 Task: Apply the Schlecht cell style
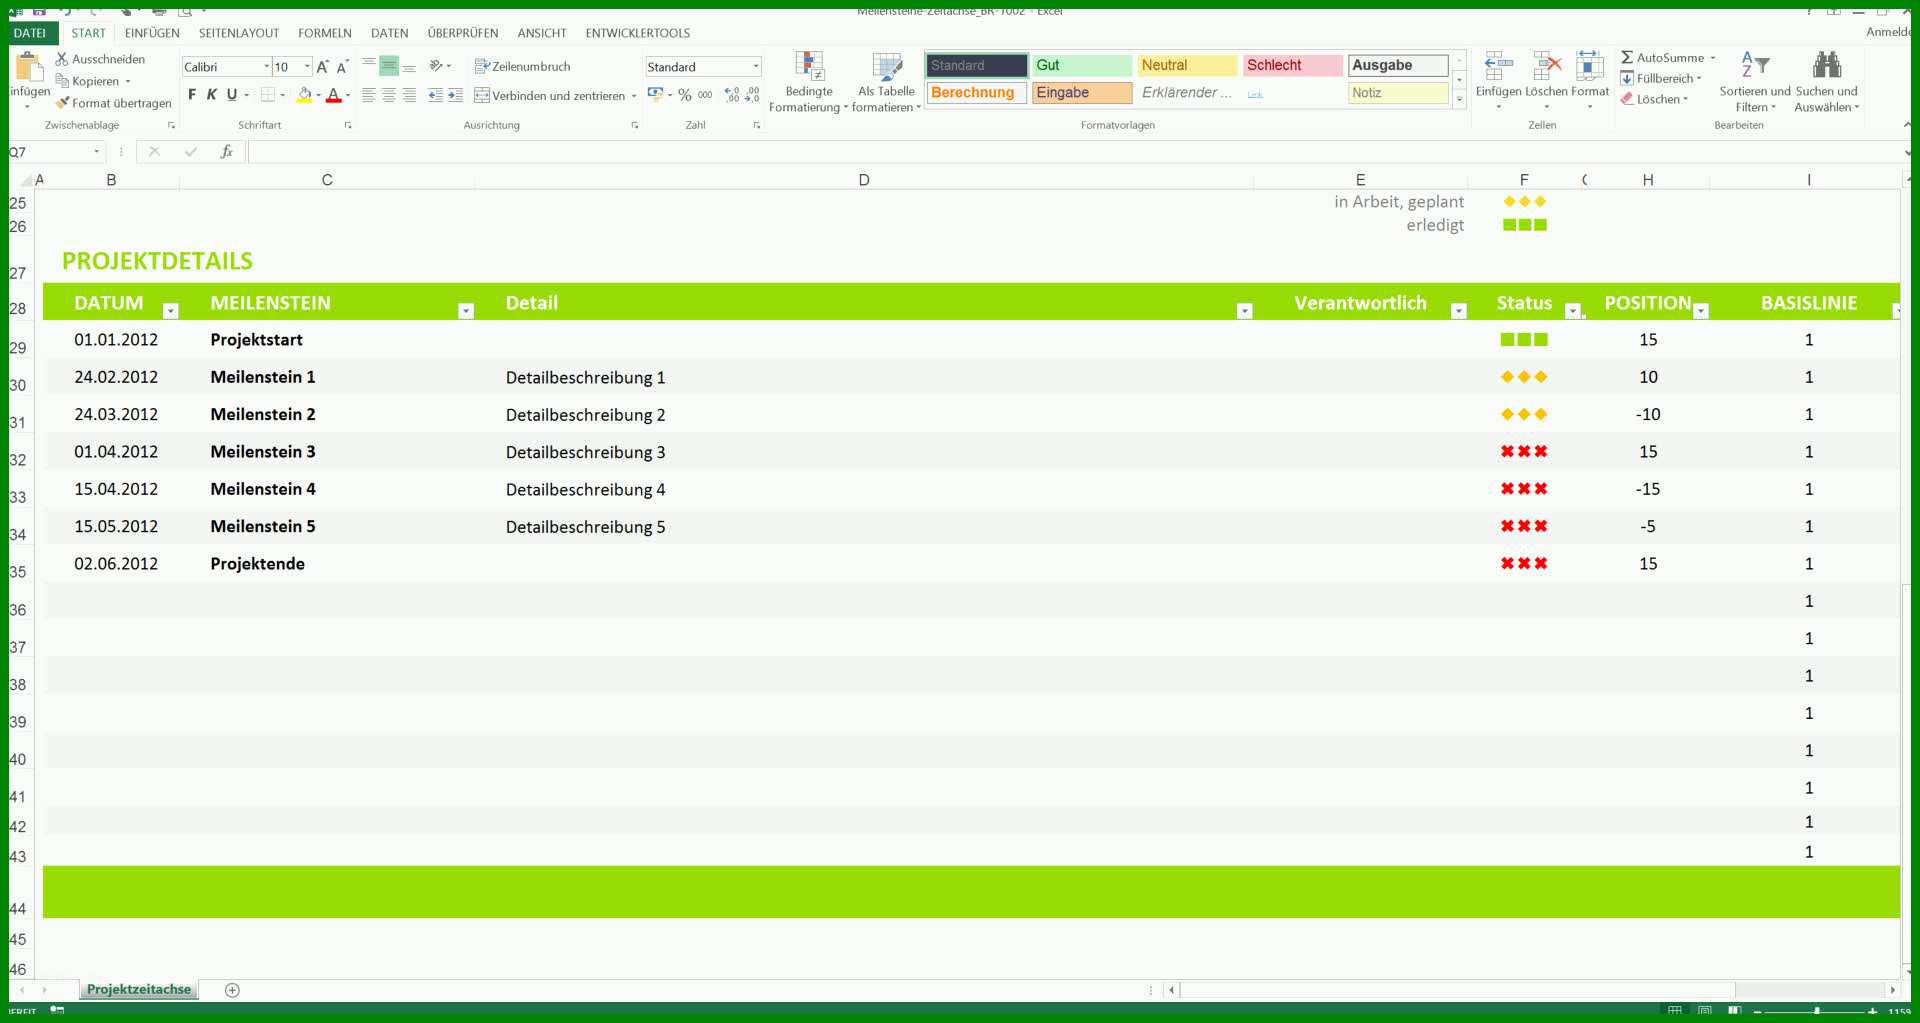click(1293, 65)
